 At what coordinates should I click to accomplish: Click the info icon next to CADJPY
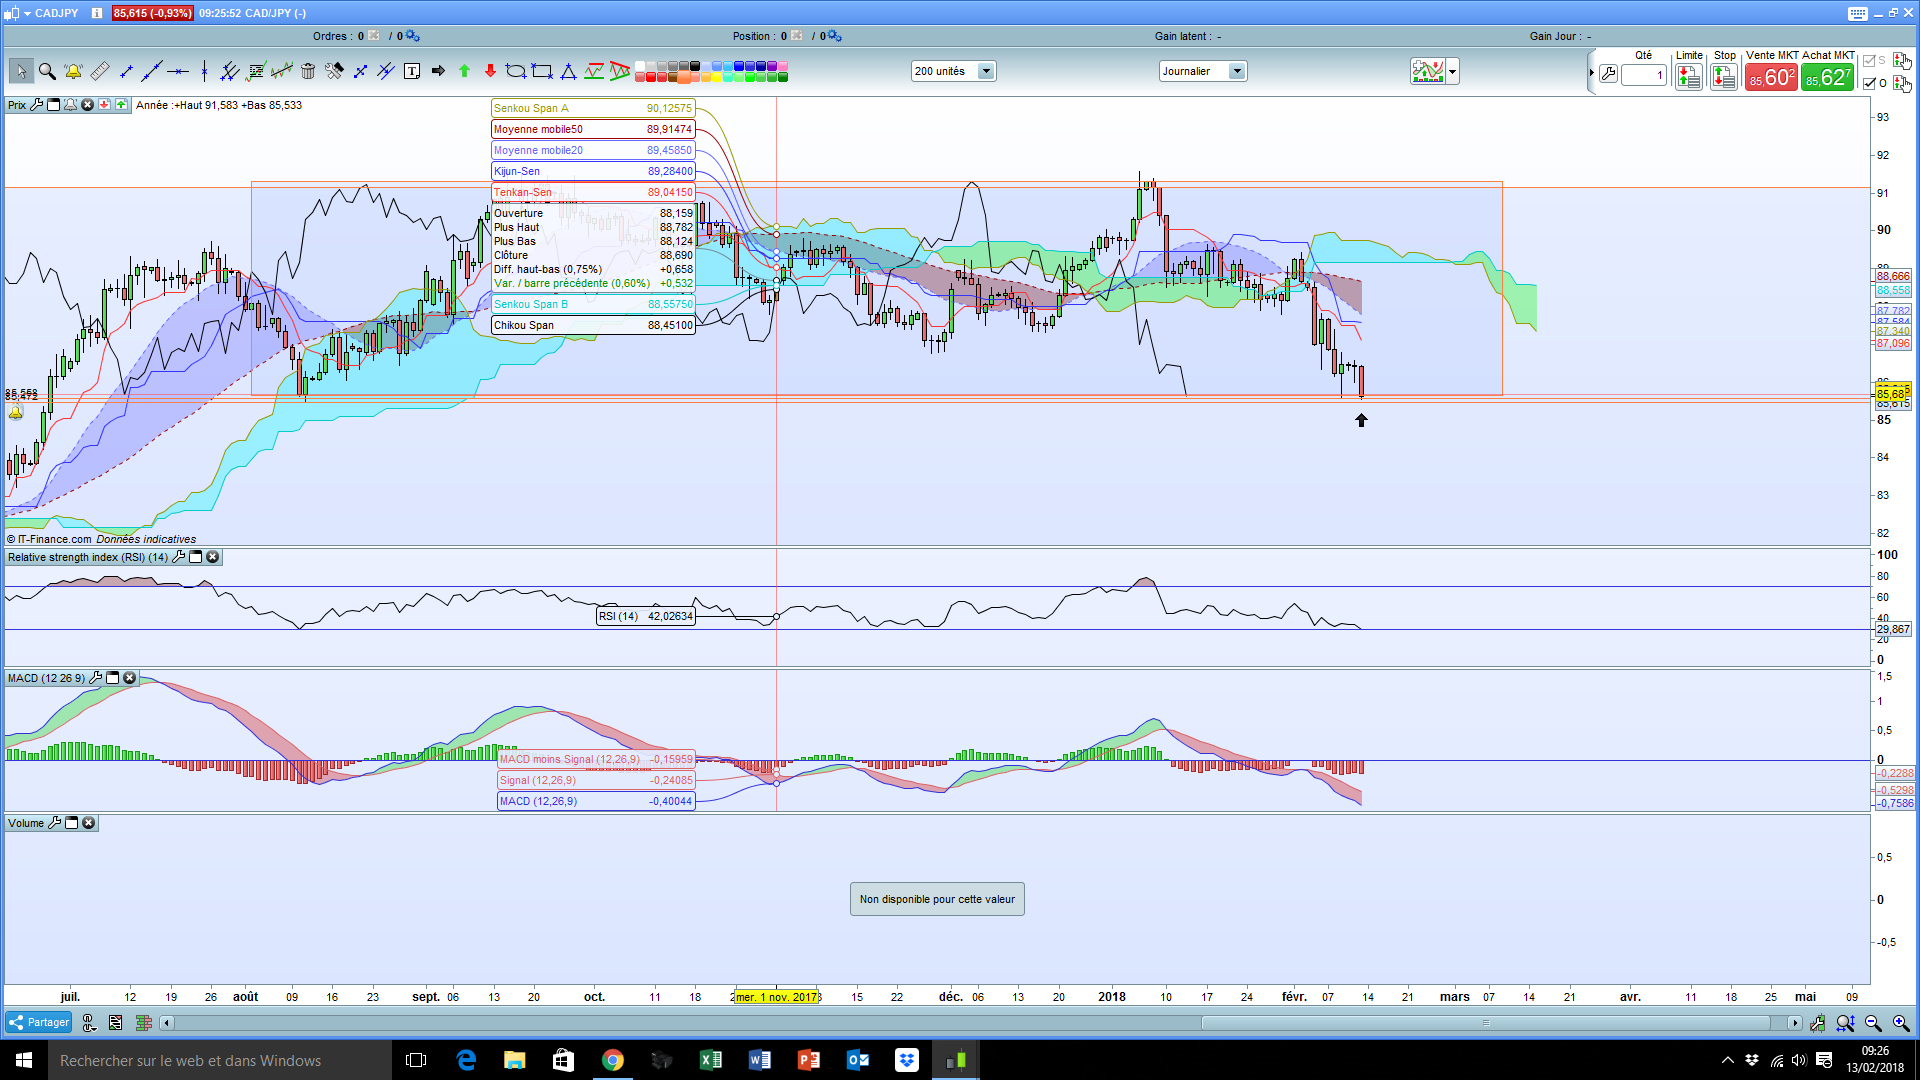97,13
